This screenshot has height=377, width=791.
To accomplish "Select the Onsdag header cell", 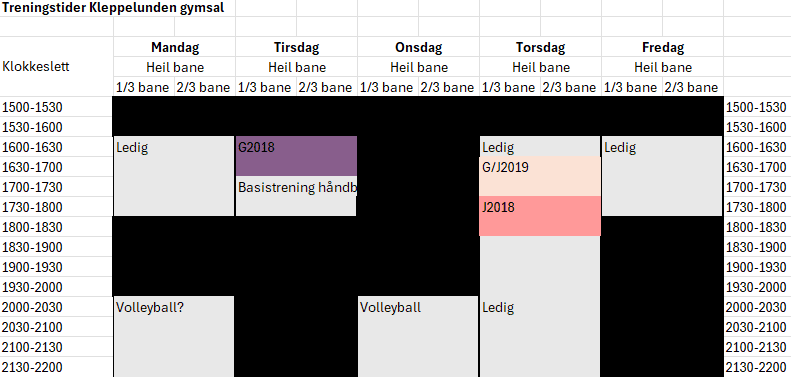I will pos(418,47).
